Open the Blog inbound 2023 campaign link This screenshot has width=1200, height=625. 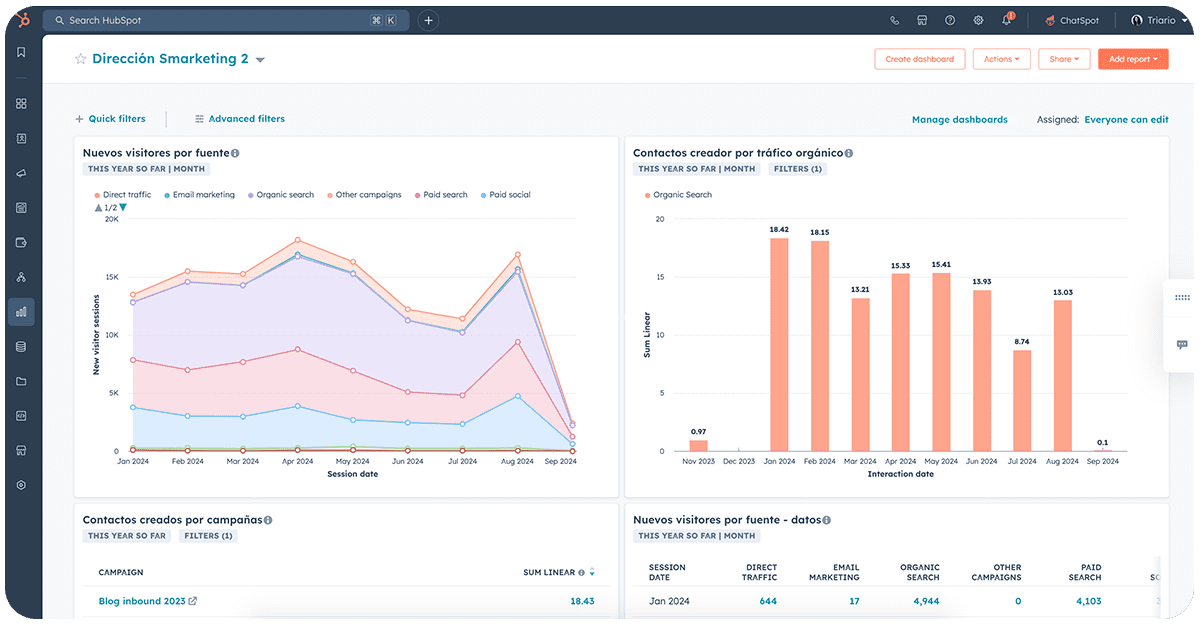(x=141, y=601)
